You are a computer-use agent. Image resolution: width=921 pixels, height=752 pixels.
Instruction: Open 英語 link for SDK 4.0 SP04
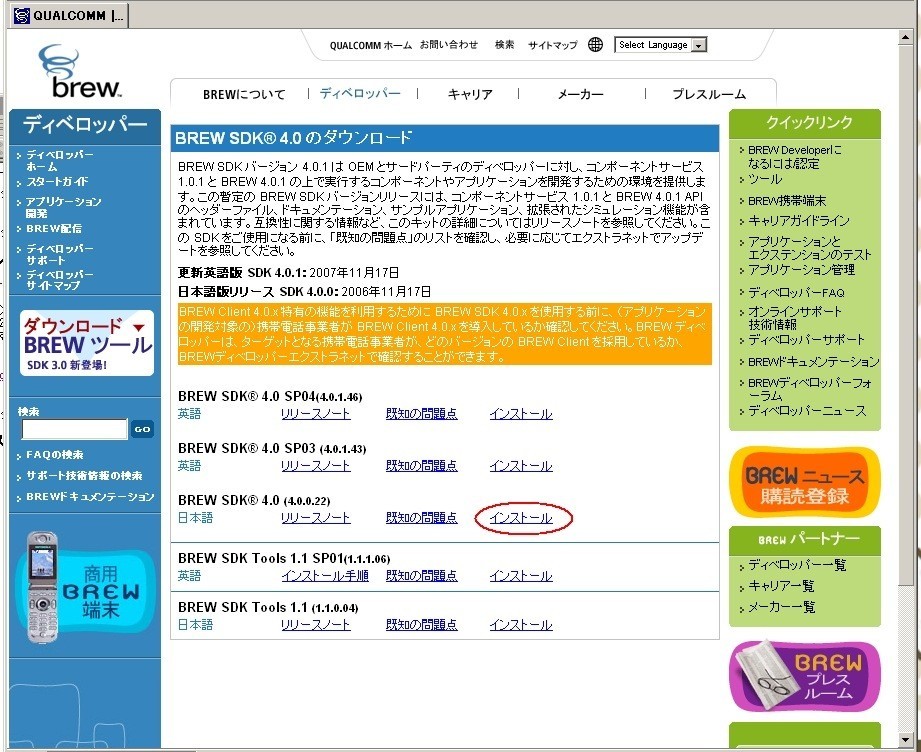pyautogui.click(x=189, y=414)
